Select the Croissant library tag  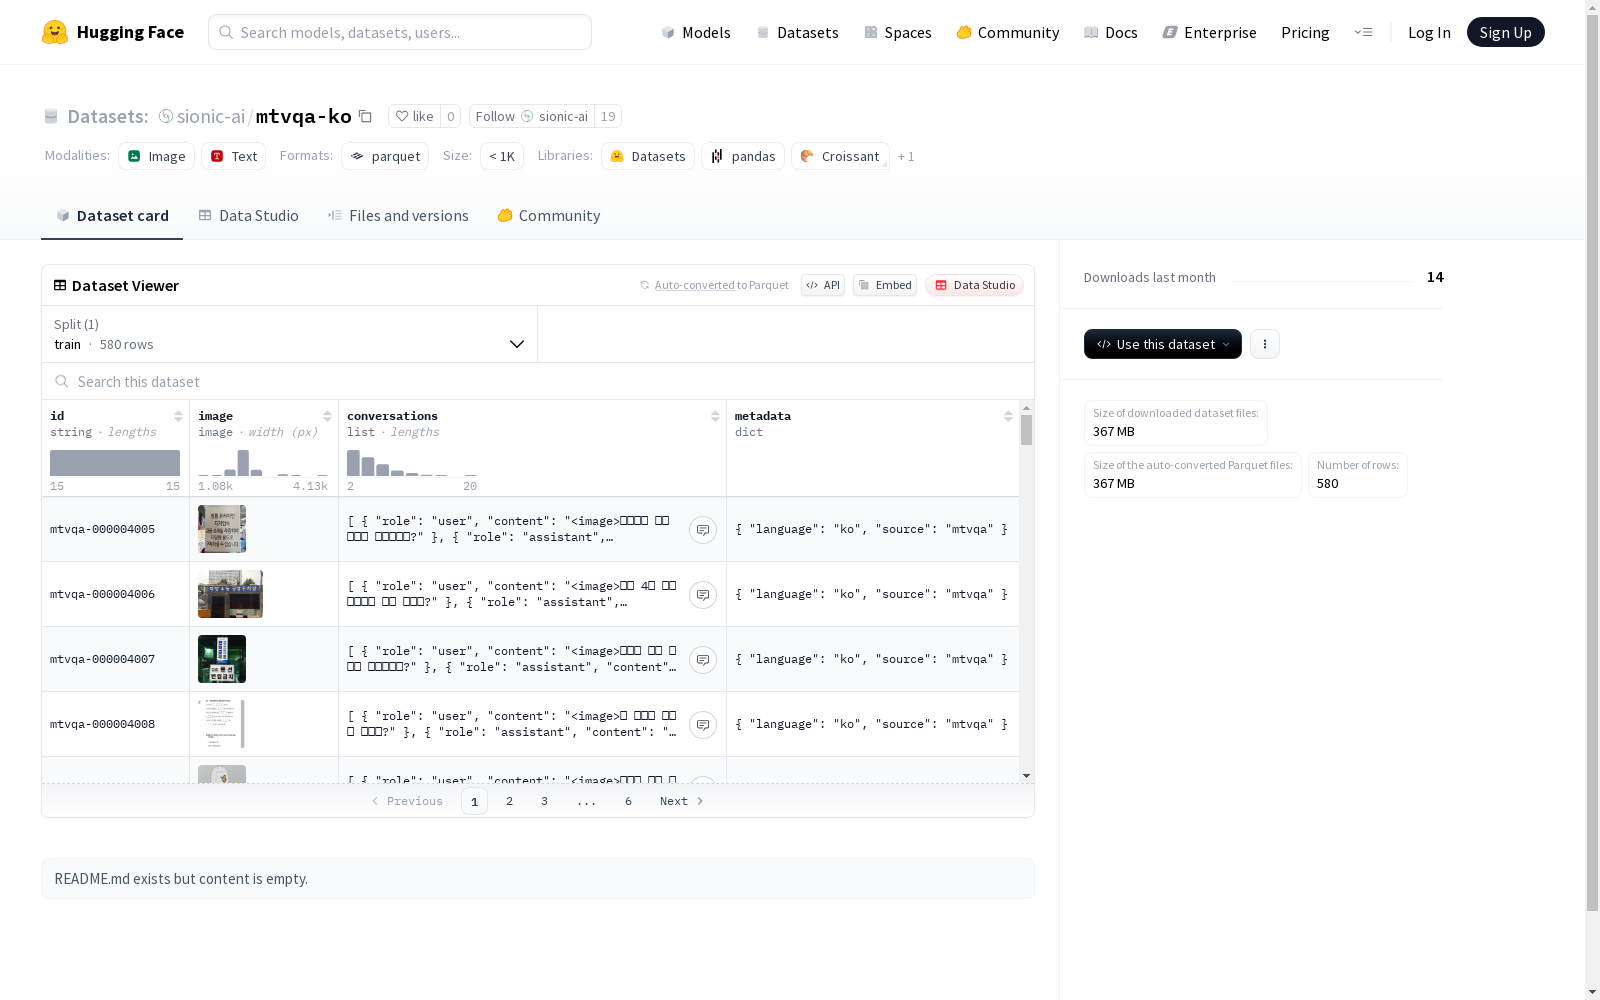tap(840, 156)
